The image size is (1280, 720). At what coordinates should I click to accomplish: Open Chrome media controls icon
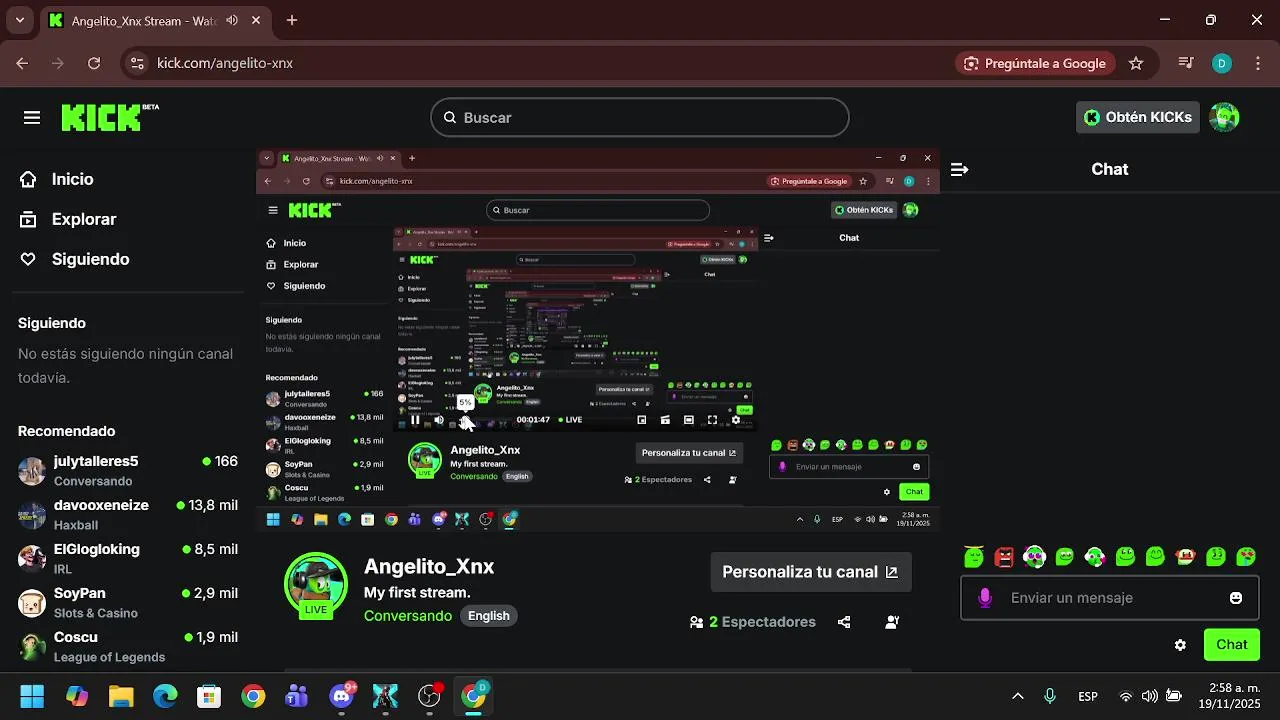(x=1186, y=63)
